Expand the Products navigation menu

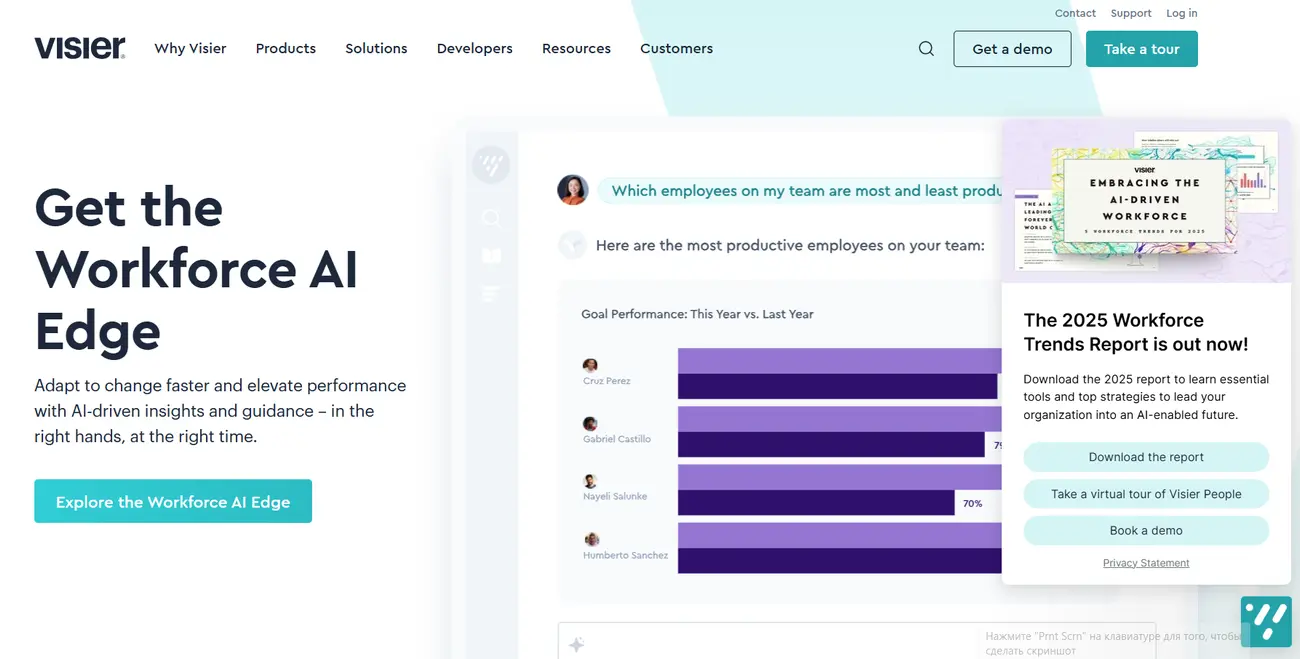(285, 49)
